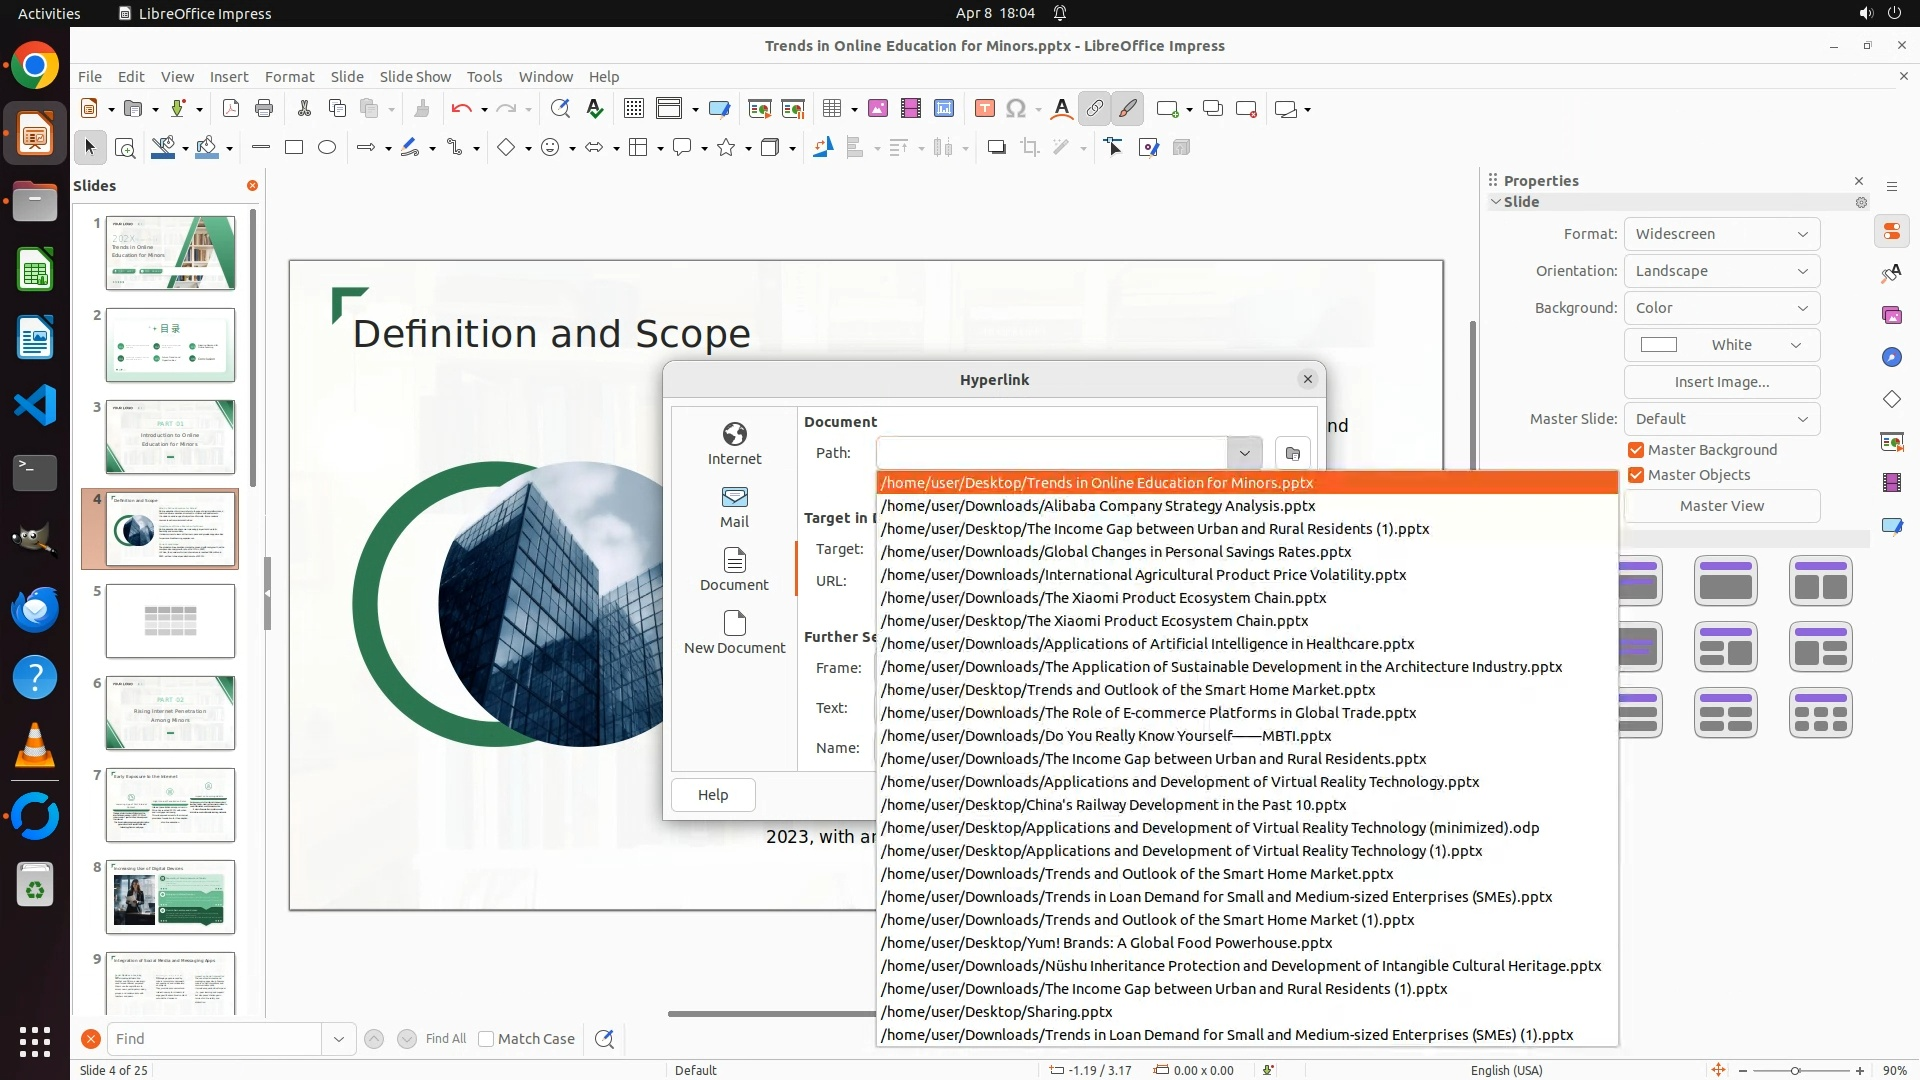Viewport: 1920px width, 1080px height.
Task: Select the Ellipse drawing tool
Action: coord(327,148)
